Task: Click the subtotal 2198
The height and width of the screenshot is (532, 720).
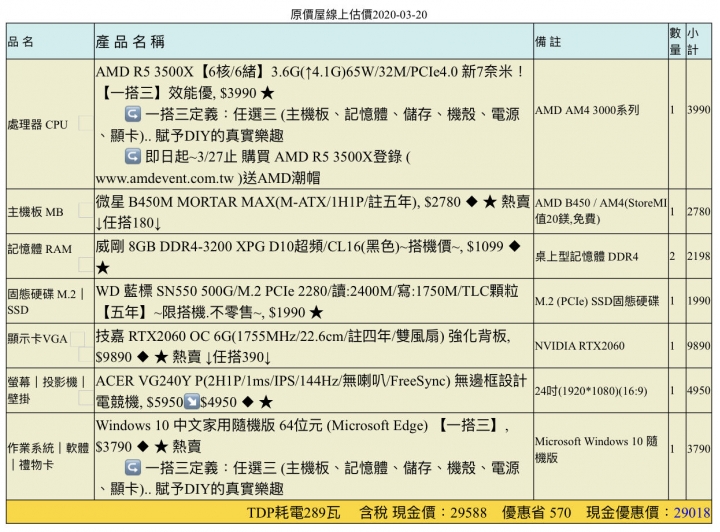Action: click(x=698, y=256)
